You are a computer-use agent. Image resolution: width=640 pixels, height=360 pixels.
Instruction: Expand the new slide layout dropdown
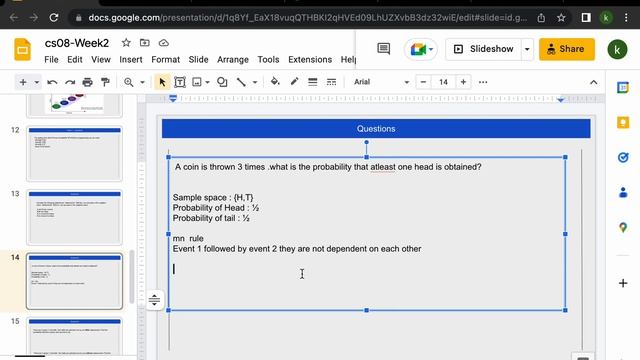click(x=37, y=82)
